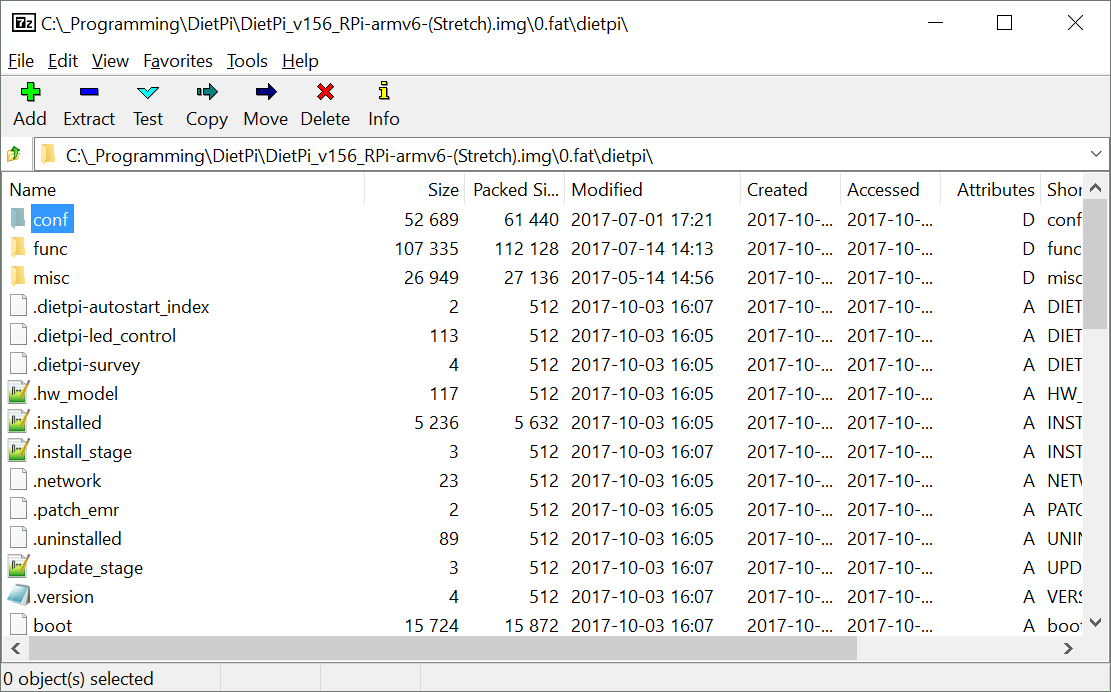Run Test with the checkmark icon

(x=147, y=92)
